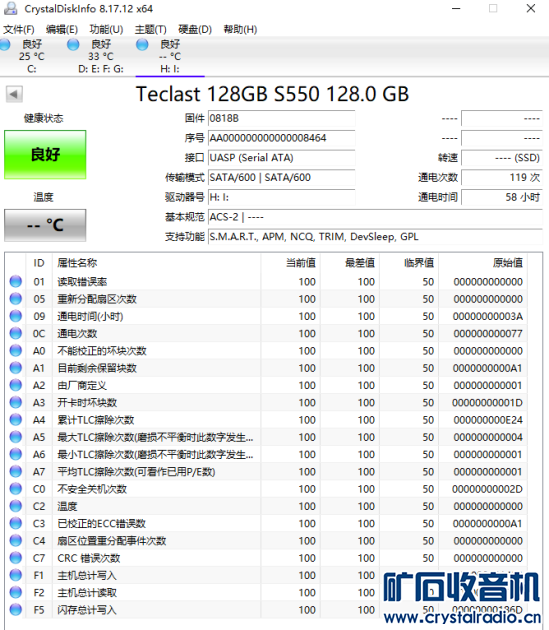Open the 帮助(H) menu
Viewport: 549px width, 630px height.
240,29
